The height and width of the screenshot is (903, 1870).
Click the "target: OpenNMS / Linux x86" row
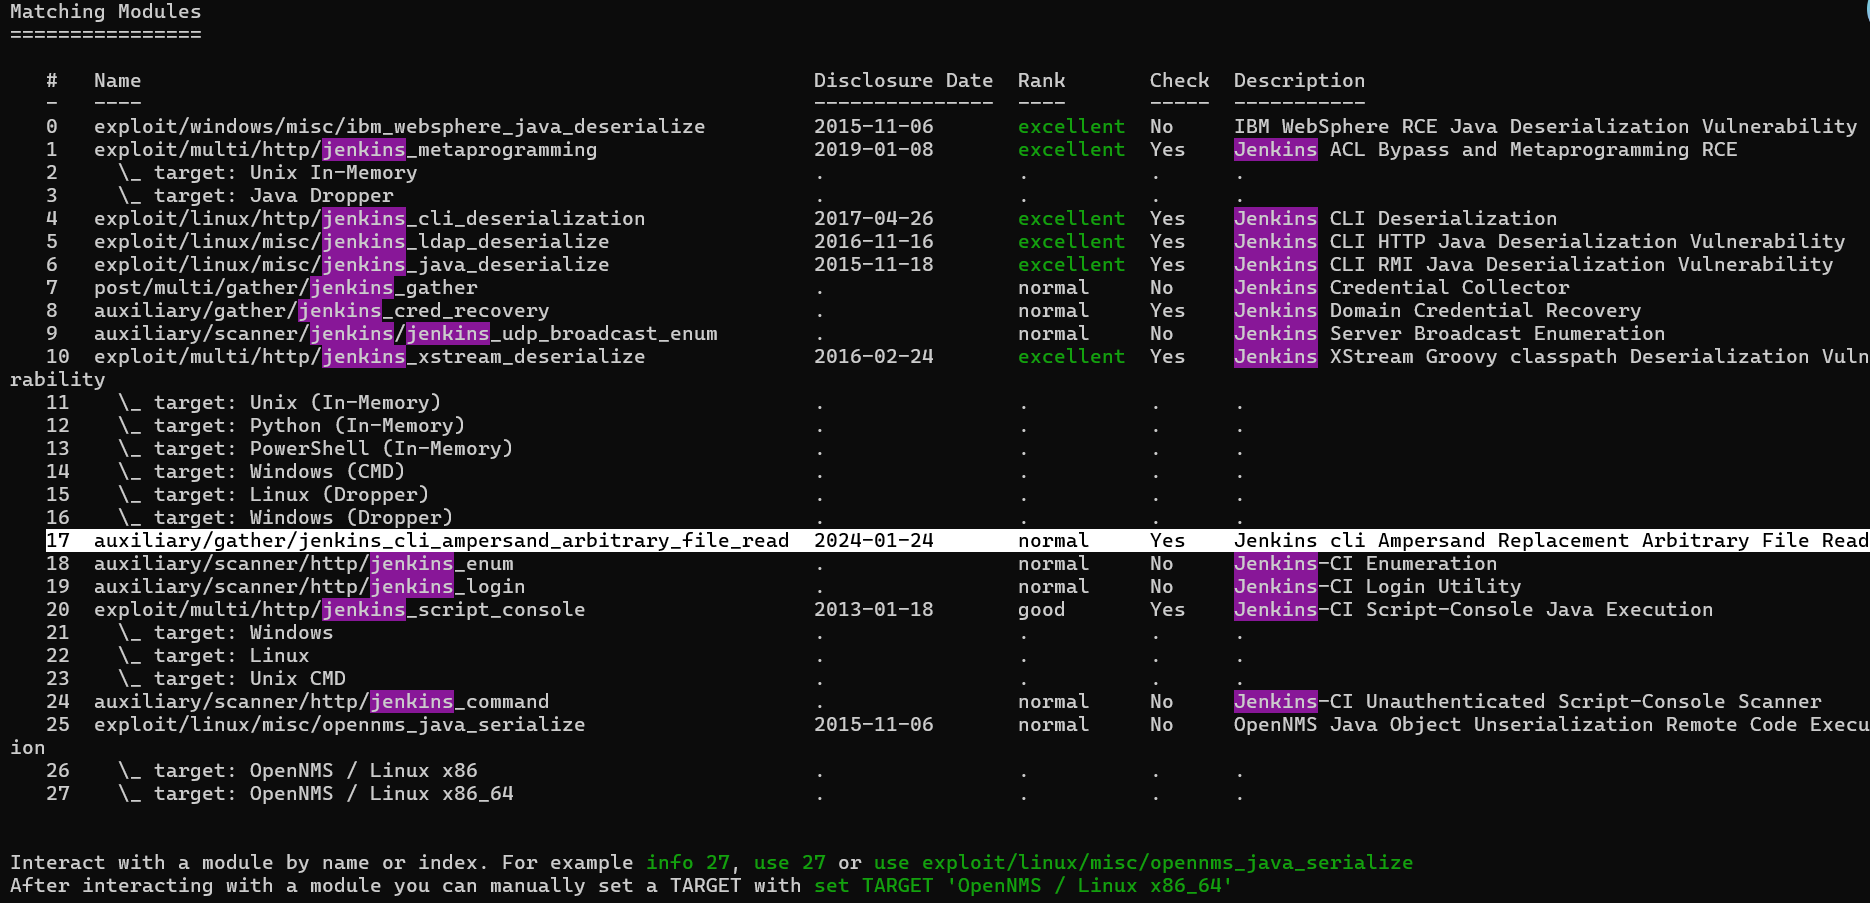click(298, 771)
